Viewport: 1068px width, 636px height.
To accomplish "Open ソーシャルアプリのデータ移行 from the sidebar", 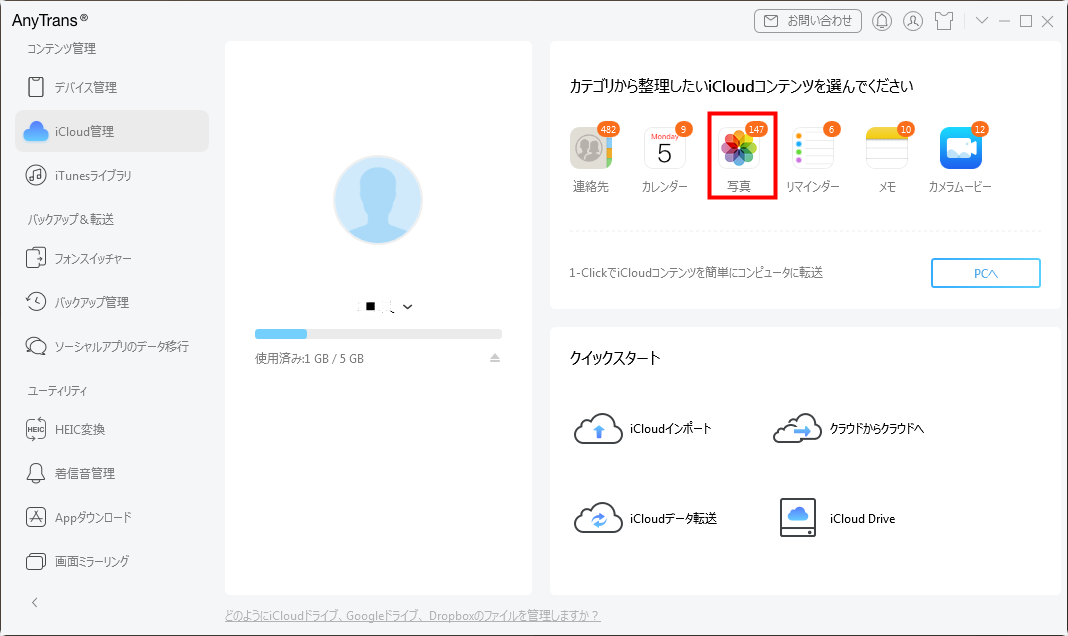I will tap(112, 346).
